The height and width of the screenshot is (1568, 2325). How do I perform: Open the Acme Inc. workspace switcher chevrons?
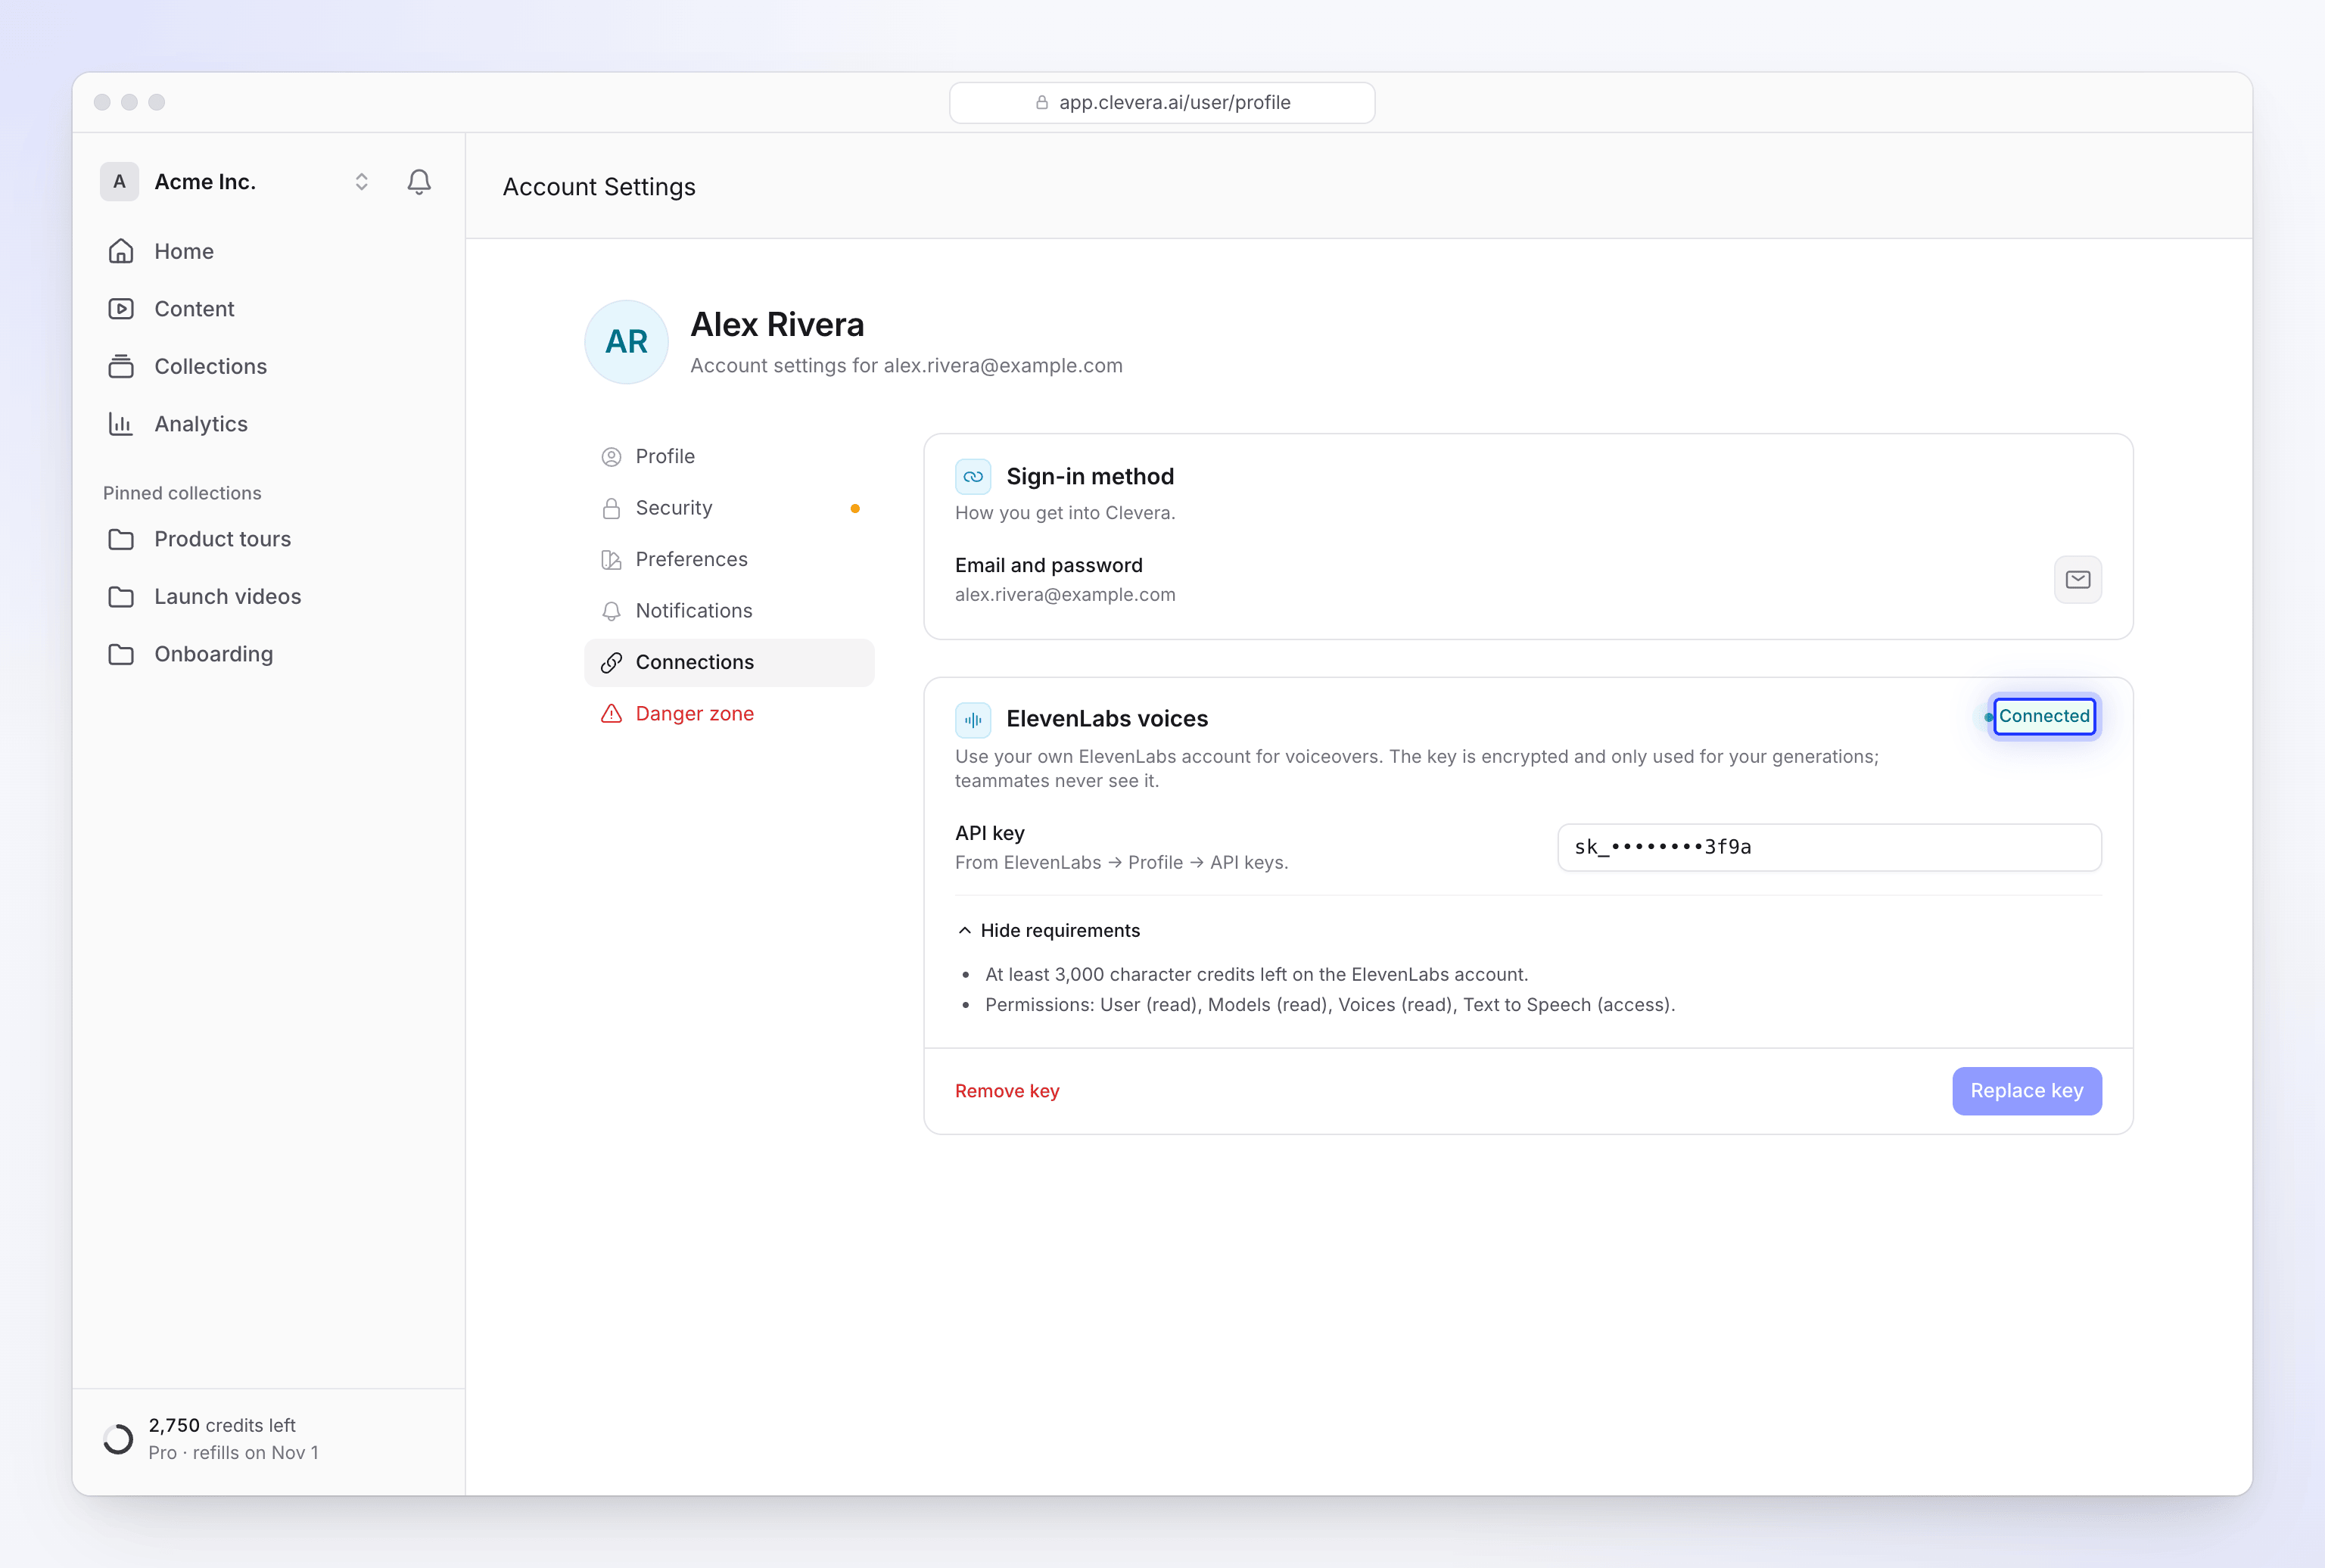pyautogui.click(x=361, y=182)
